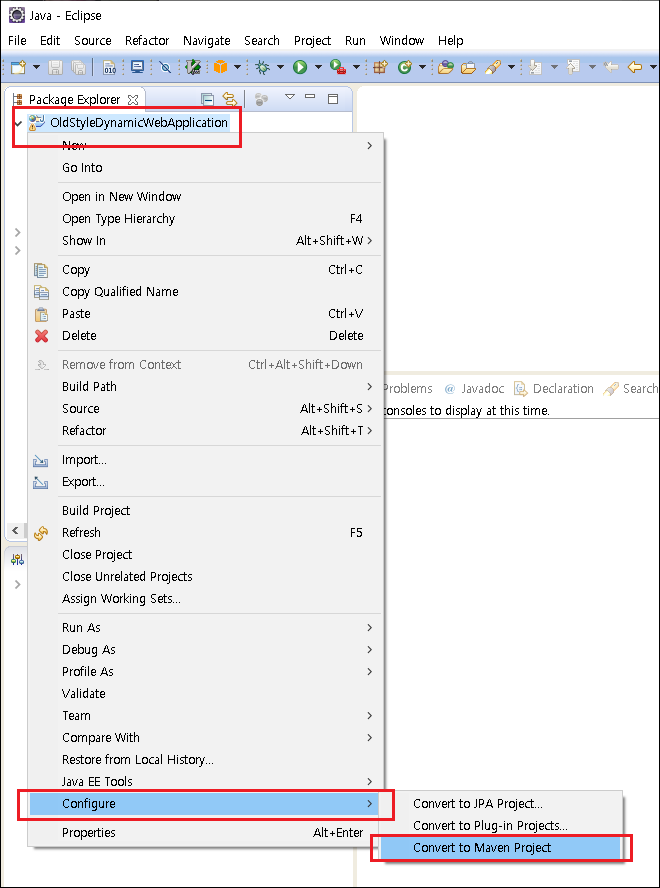
Task: Open the Run dropdown arrow
Action: 318,67
